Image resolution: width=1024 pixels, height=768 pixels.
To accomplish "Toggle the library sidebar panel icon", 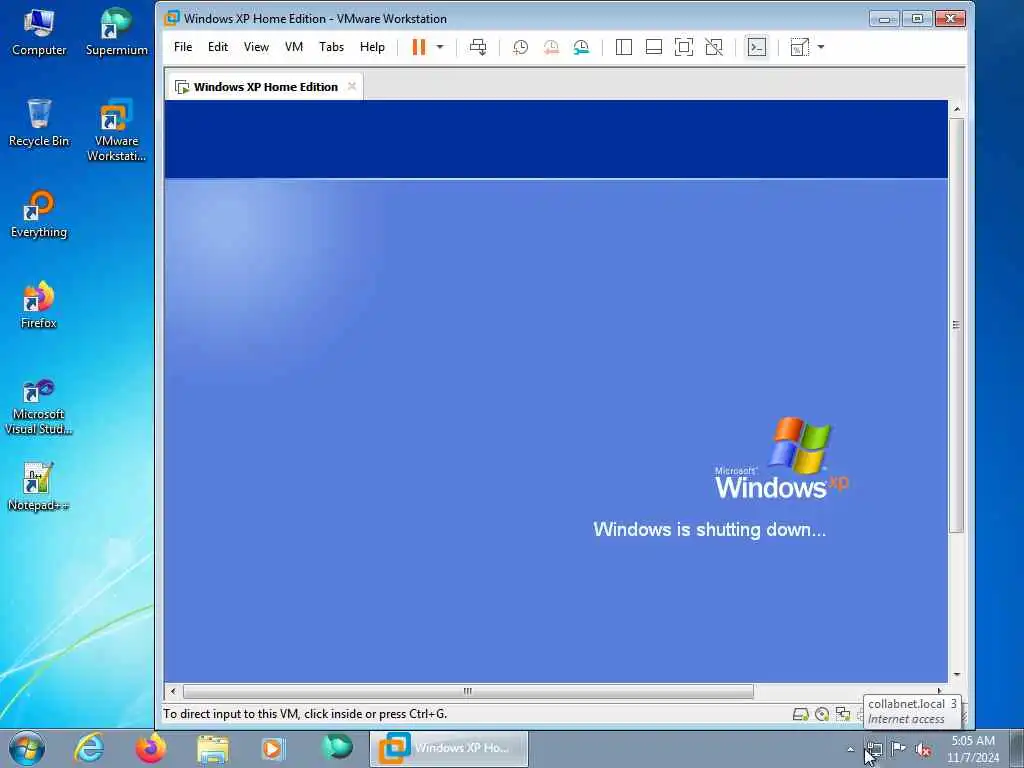I will pos(624,47).
